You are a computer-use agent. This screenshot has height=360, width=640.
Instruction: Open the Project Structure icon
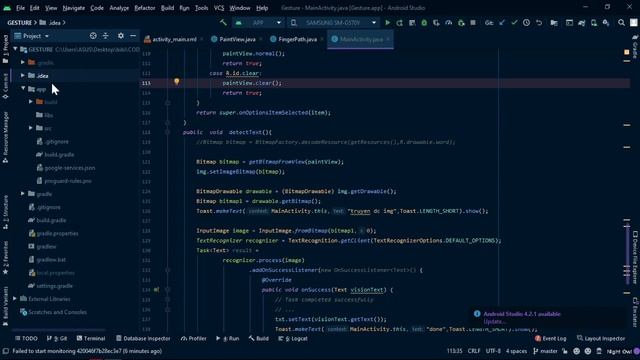[x=554, y=23]
